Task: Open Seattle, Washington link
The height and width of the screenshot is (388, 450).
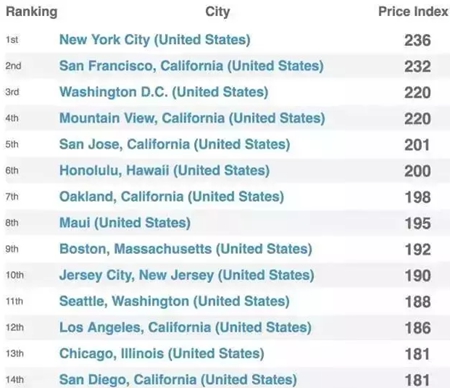Action: click(x=174, y=301)
